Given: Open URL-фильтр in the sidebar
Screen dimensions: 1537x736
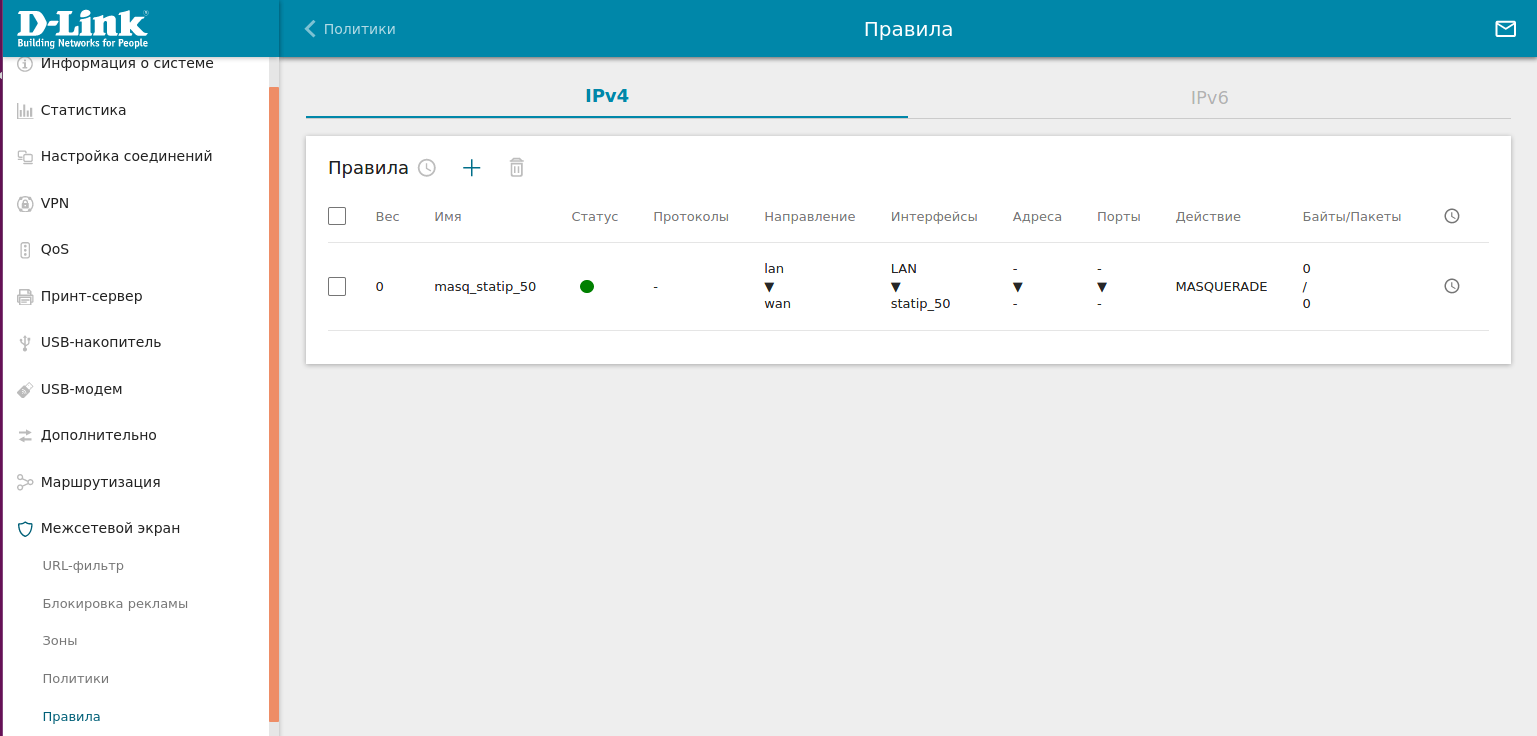Looking at the screenshot, I should pos(83,566).
